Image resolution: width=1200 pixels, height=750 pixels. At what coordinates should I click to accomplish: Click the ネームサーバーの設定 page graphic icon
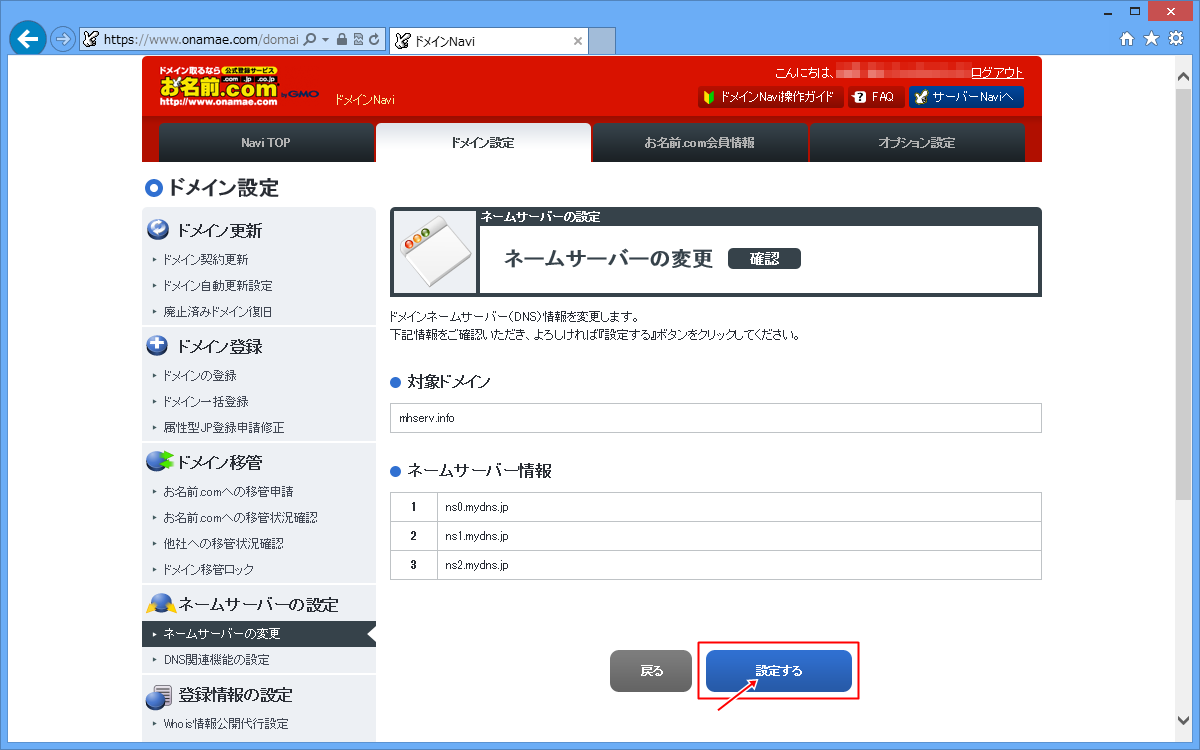pyautogui.click(x=433, y=250)
